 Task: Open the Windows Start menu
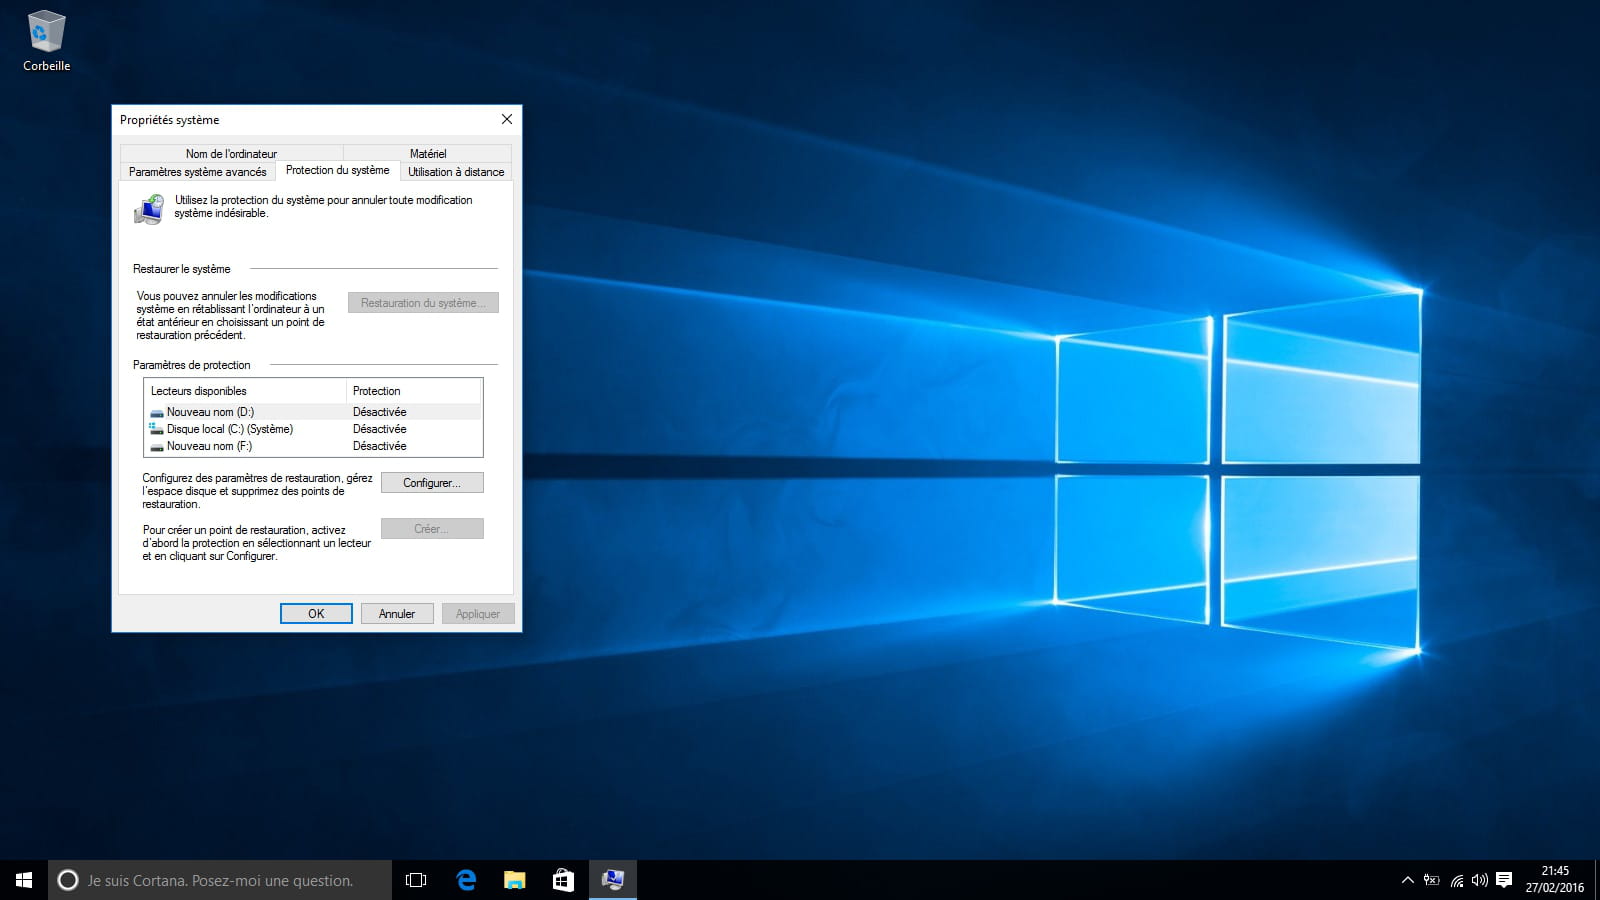(24, 880)
